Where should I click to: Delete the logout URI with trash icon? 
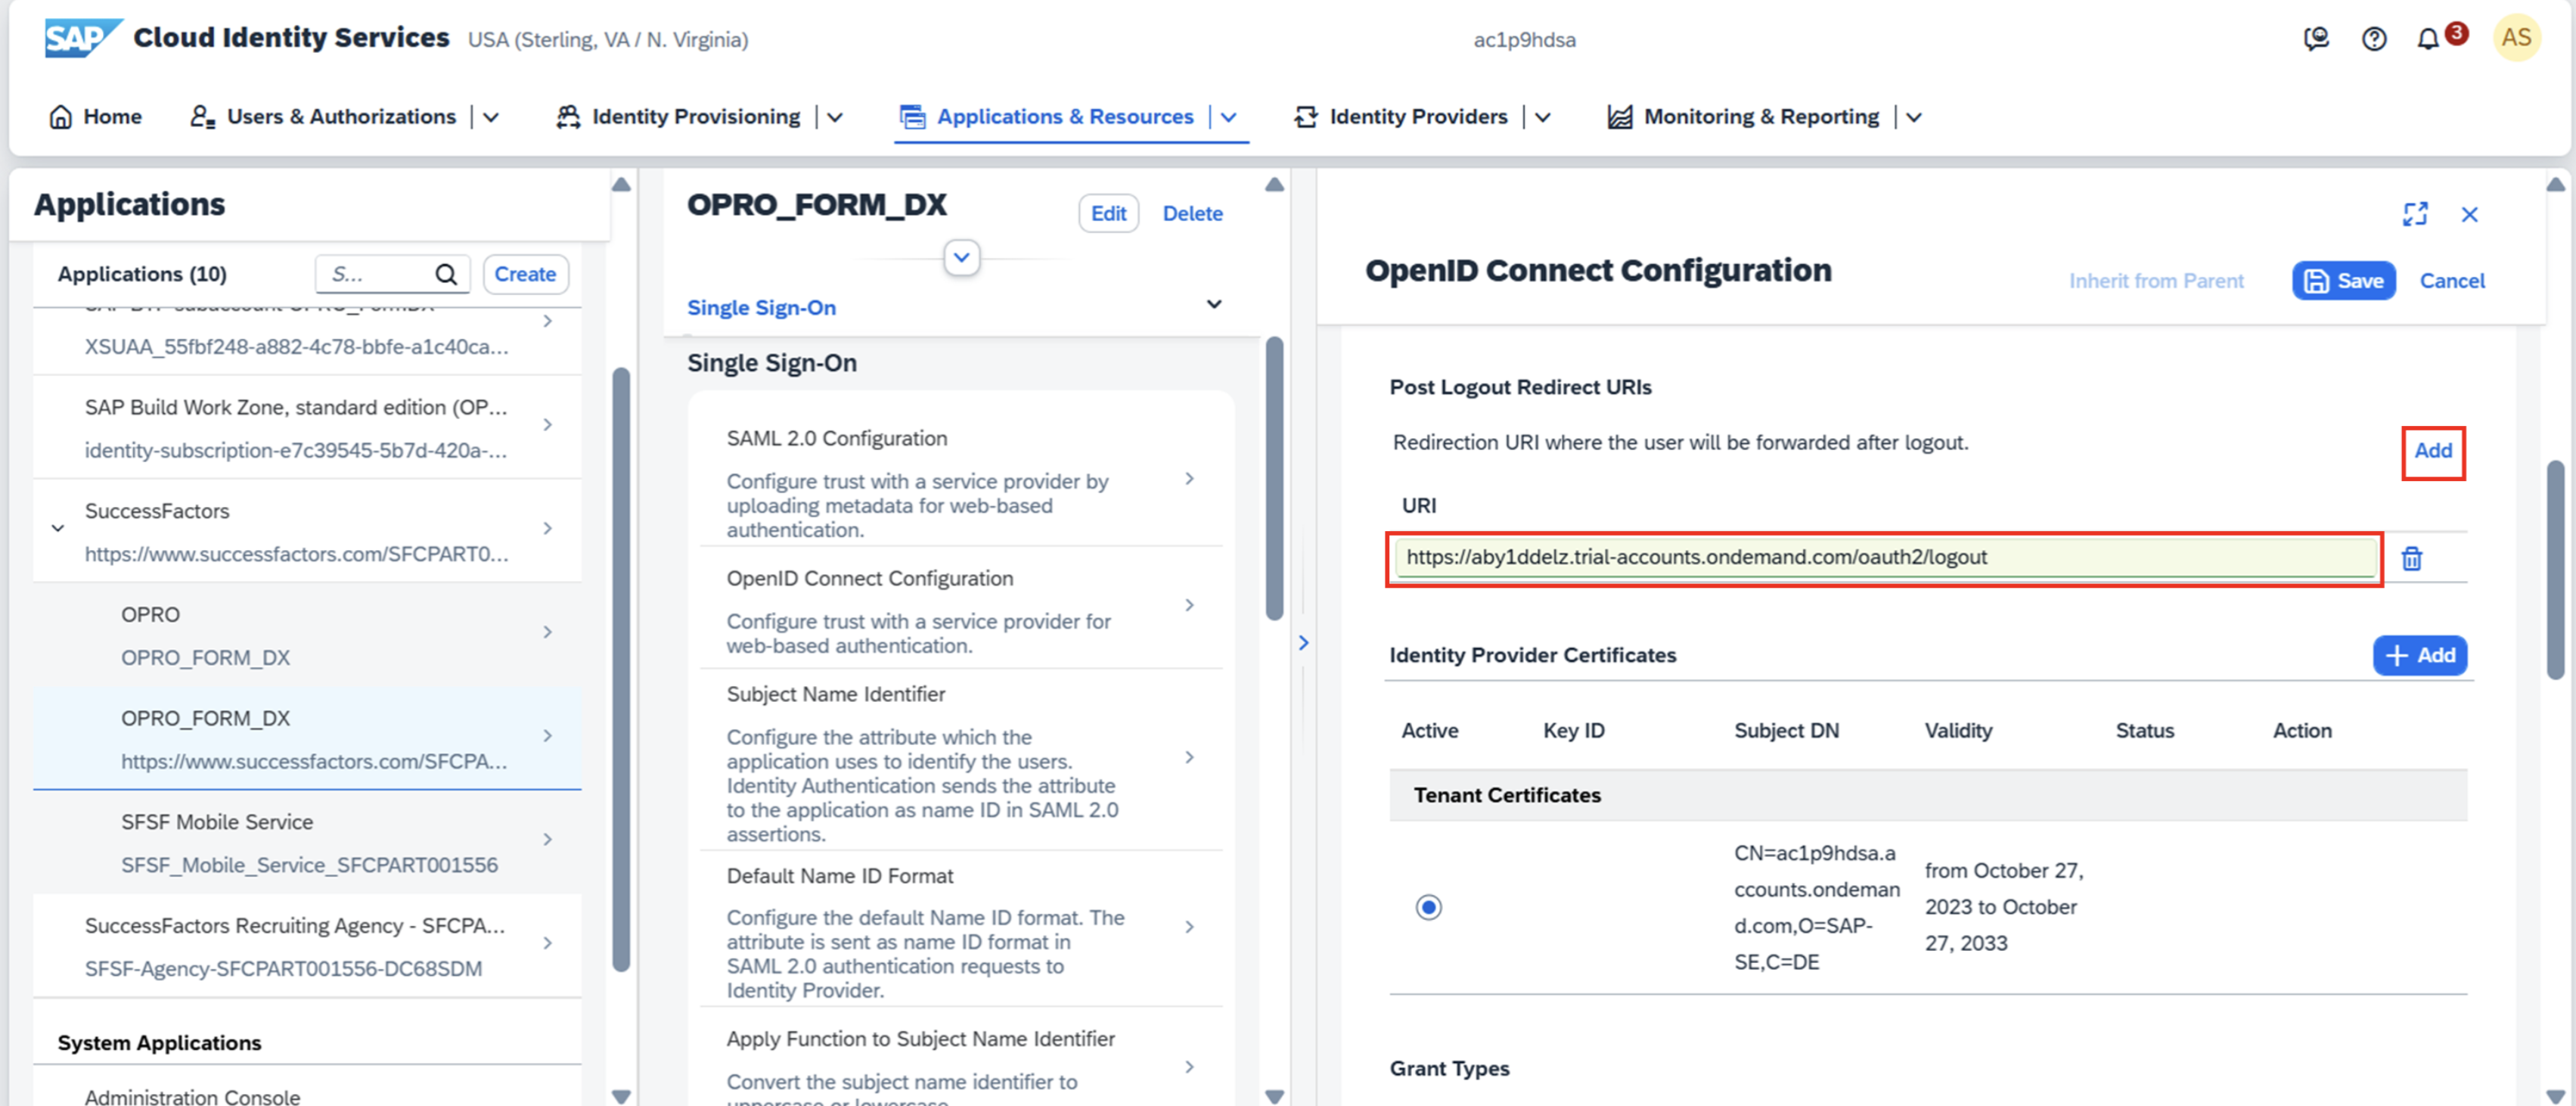click(2411, 558)
